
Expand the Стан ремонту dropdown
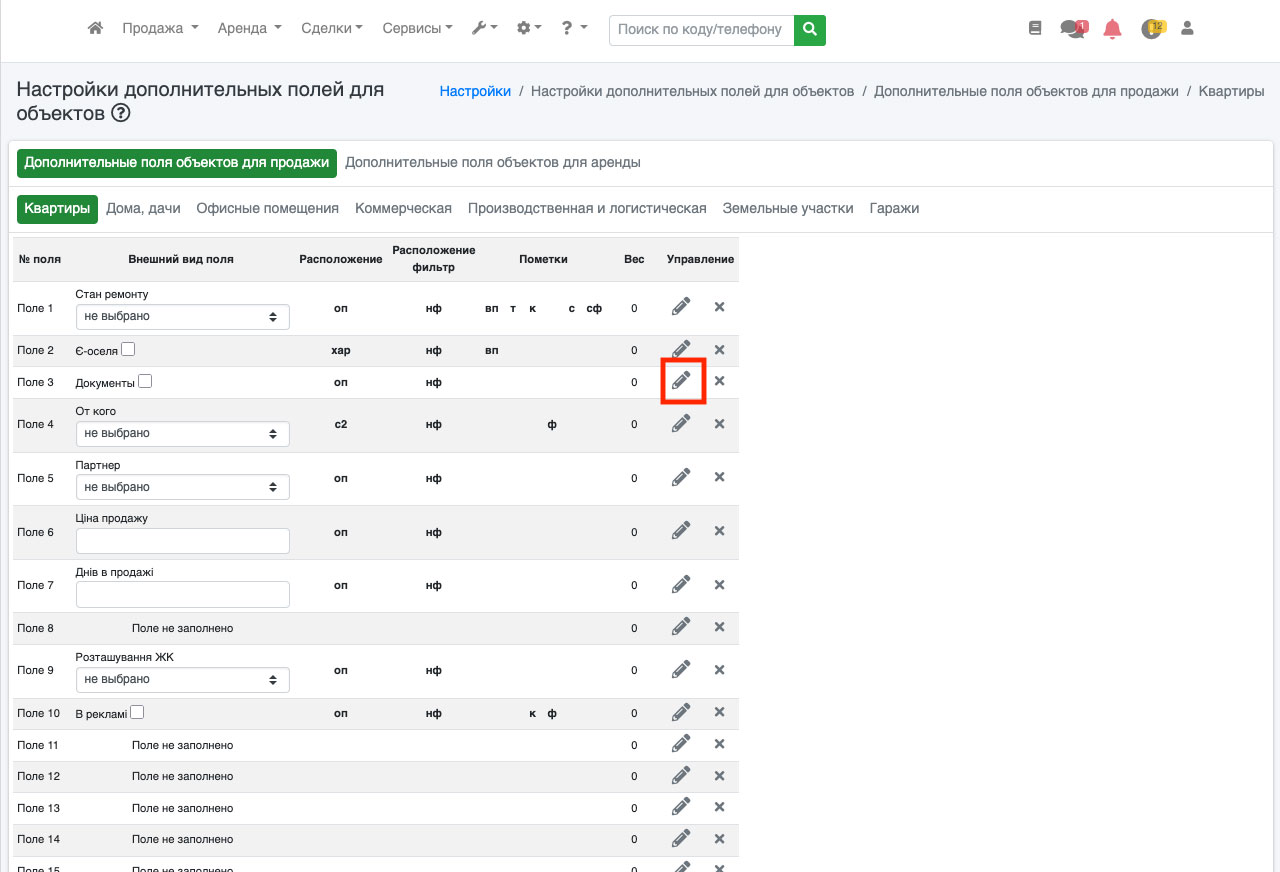click(x=182, y=317)
